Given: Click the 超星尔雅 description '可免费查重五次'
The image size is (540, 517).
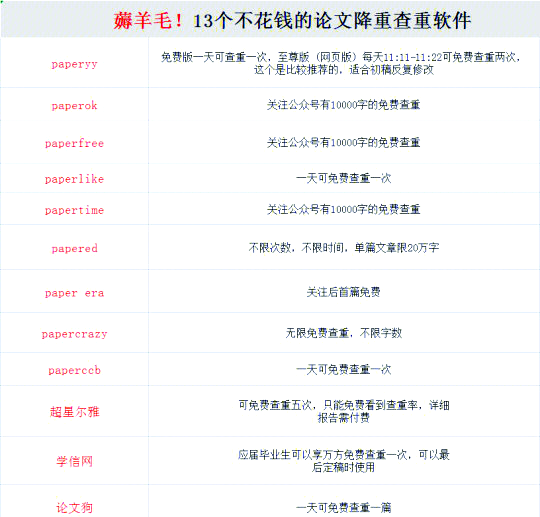Looking at the screenshot, I should pyautogui.click(x=344, y=411).
